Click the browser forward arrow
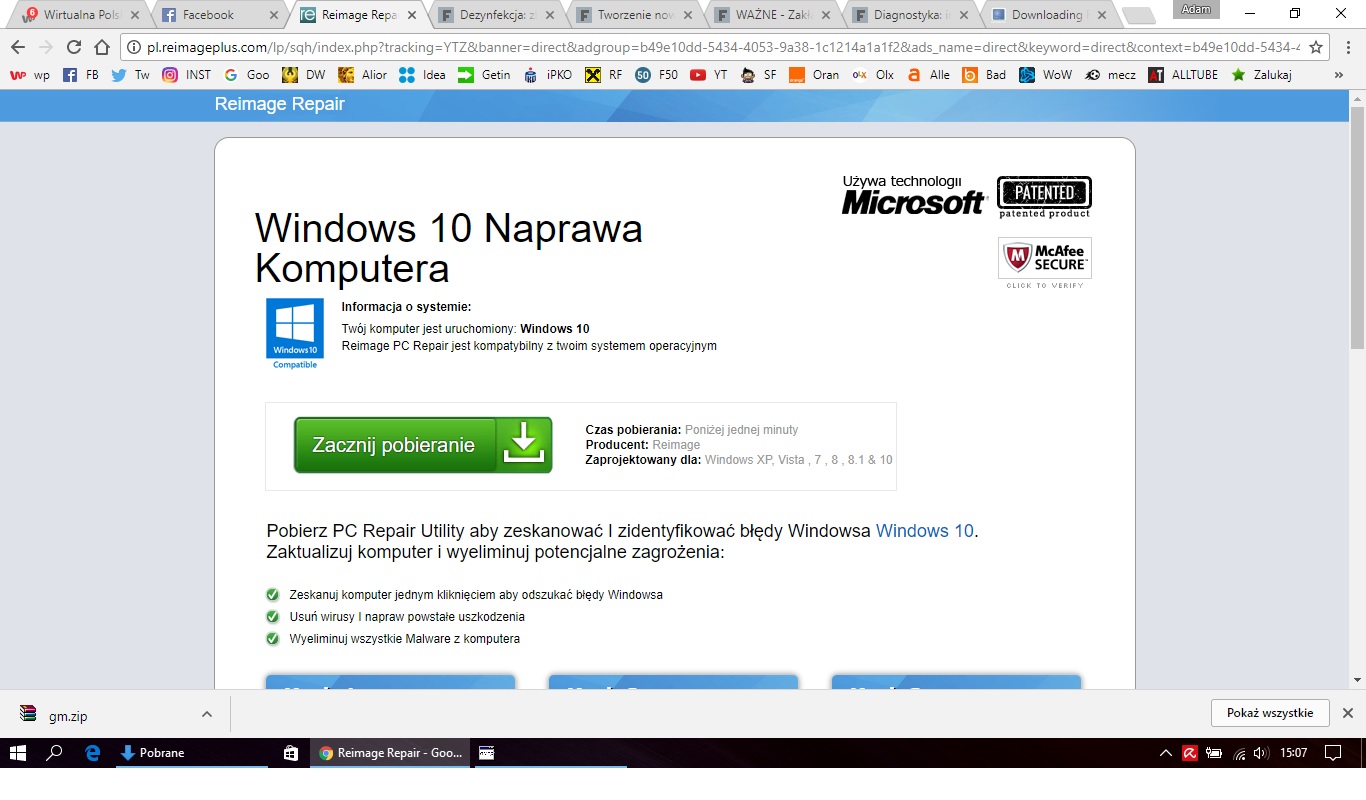Screen dimensions: 1366x800 [45, 47]
